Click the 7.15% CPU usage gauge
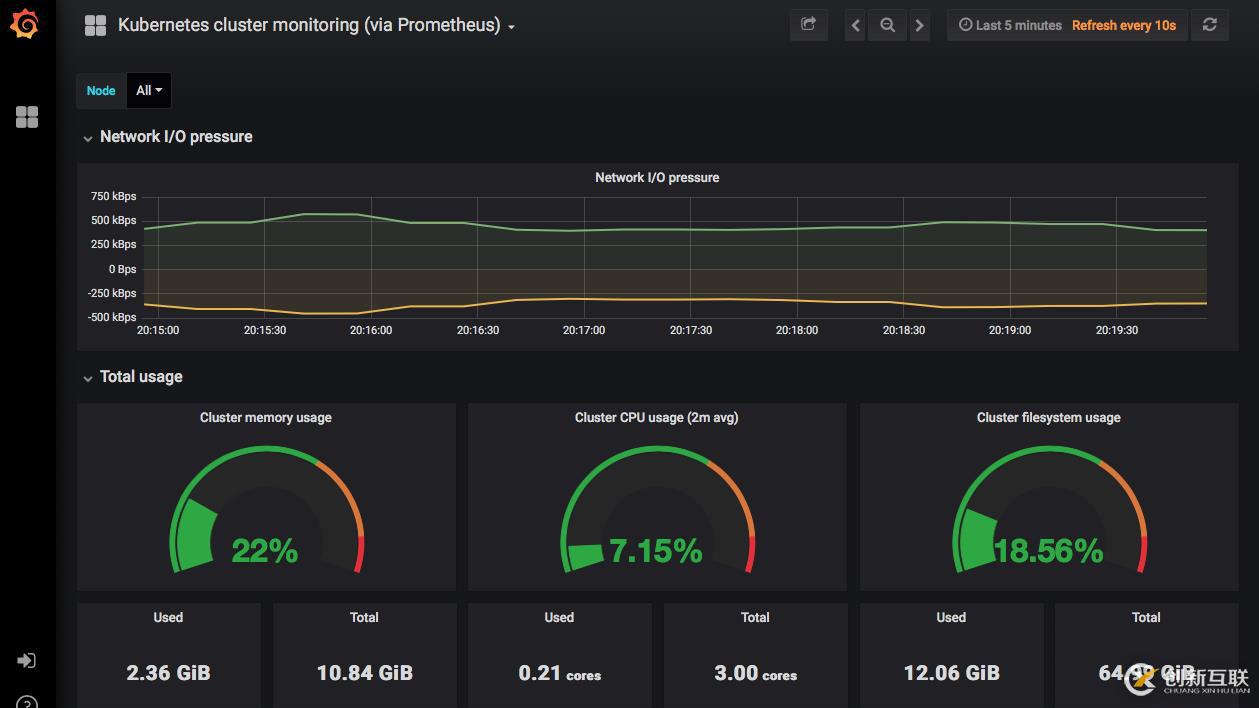The width and height of the screenshot is (1259, 708). (x=656, y=512)
